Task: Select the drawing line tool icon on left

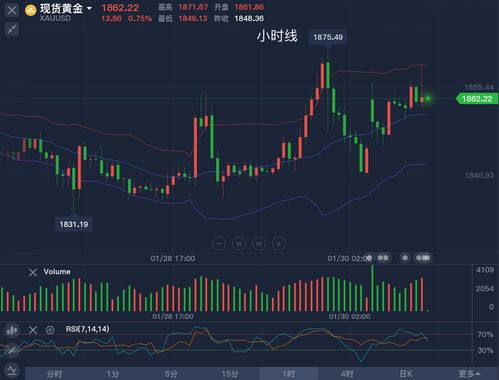Action: (x=12, y=350)
